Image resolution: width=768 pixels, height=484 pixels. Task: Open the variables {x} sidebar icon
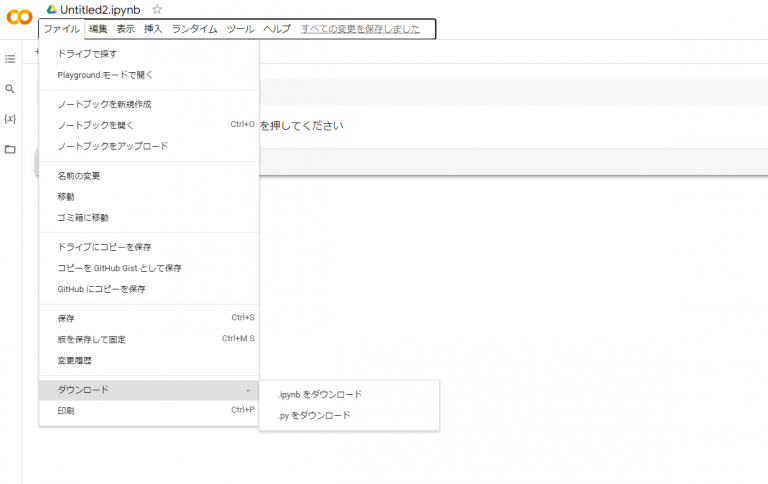pos(10,119)
